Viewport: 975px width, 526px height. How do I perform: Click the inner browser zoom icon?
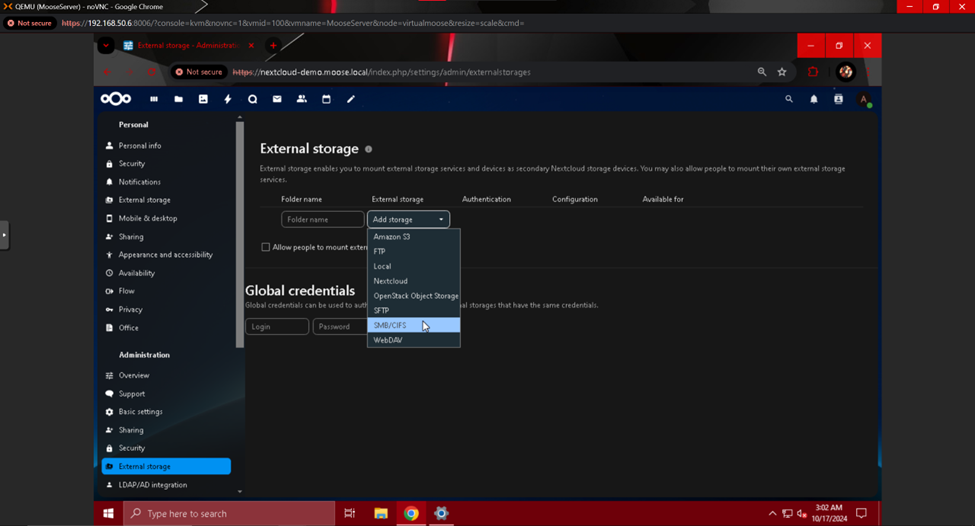[x=762, y=72]
